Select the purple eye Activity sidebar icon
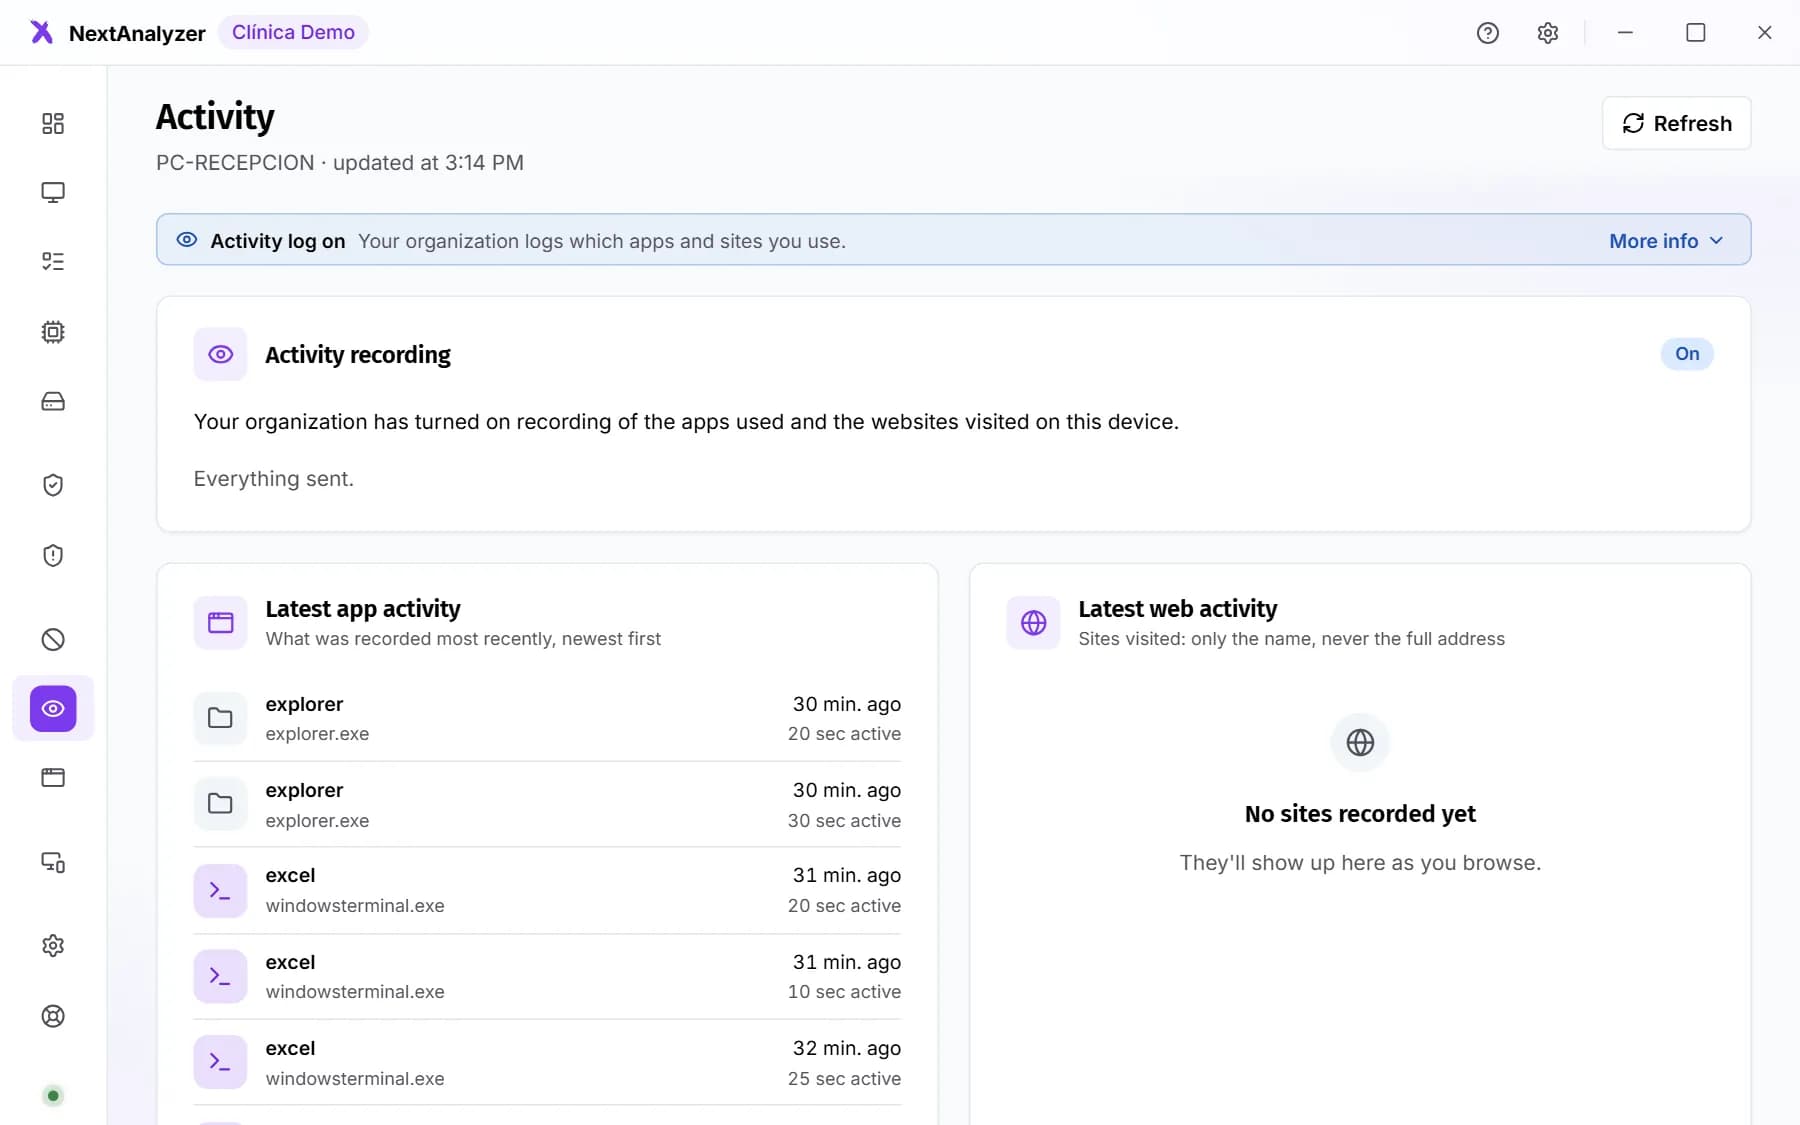 [53, 708]
